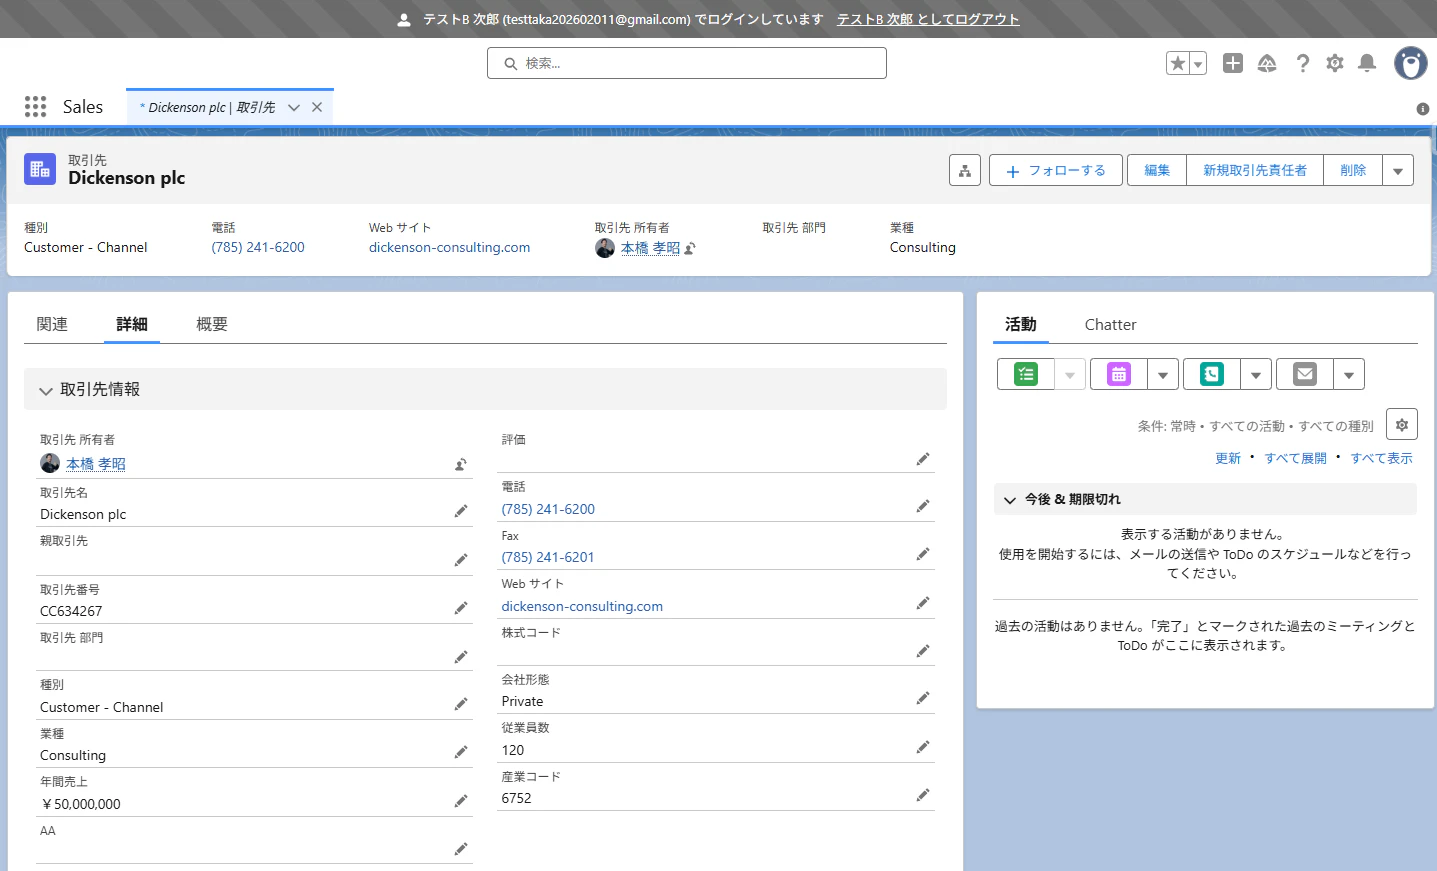Screen dimensions: 1437x871
Task: Click テストB 次郎 としてログアウト link
Action: [928, 19]
